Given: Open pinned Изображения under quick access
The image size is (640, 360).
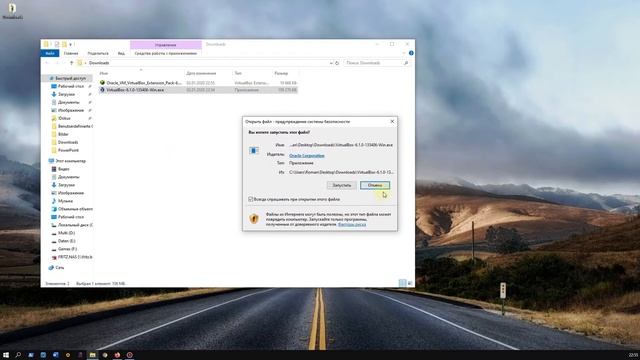Looking at the screenshot, I should [71, 110].
